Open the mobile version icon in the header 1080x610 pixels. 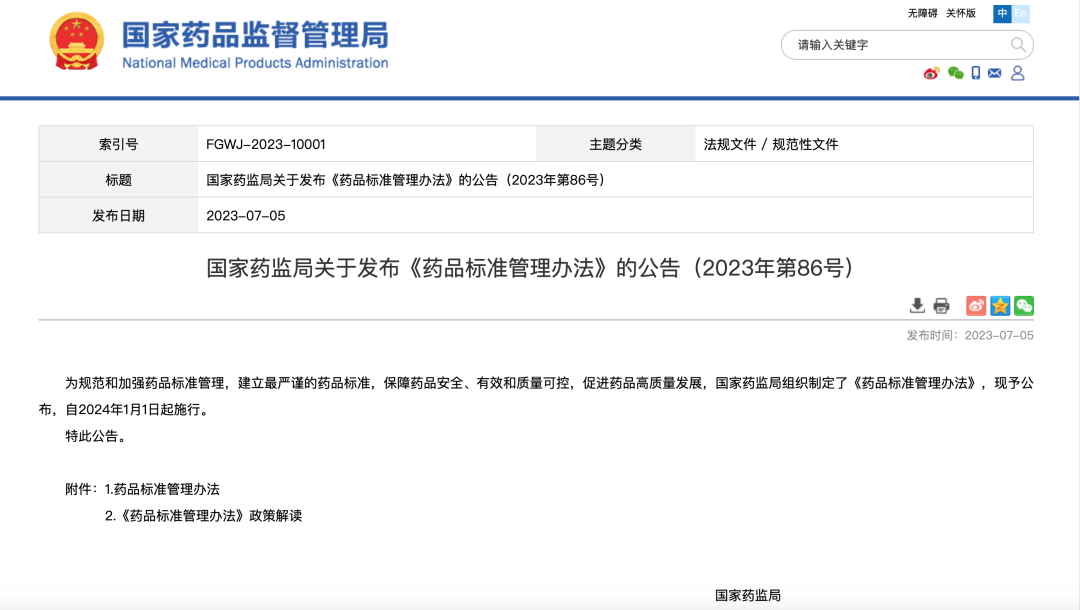975,73
